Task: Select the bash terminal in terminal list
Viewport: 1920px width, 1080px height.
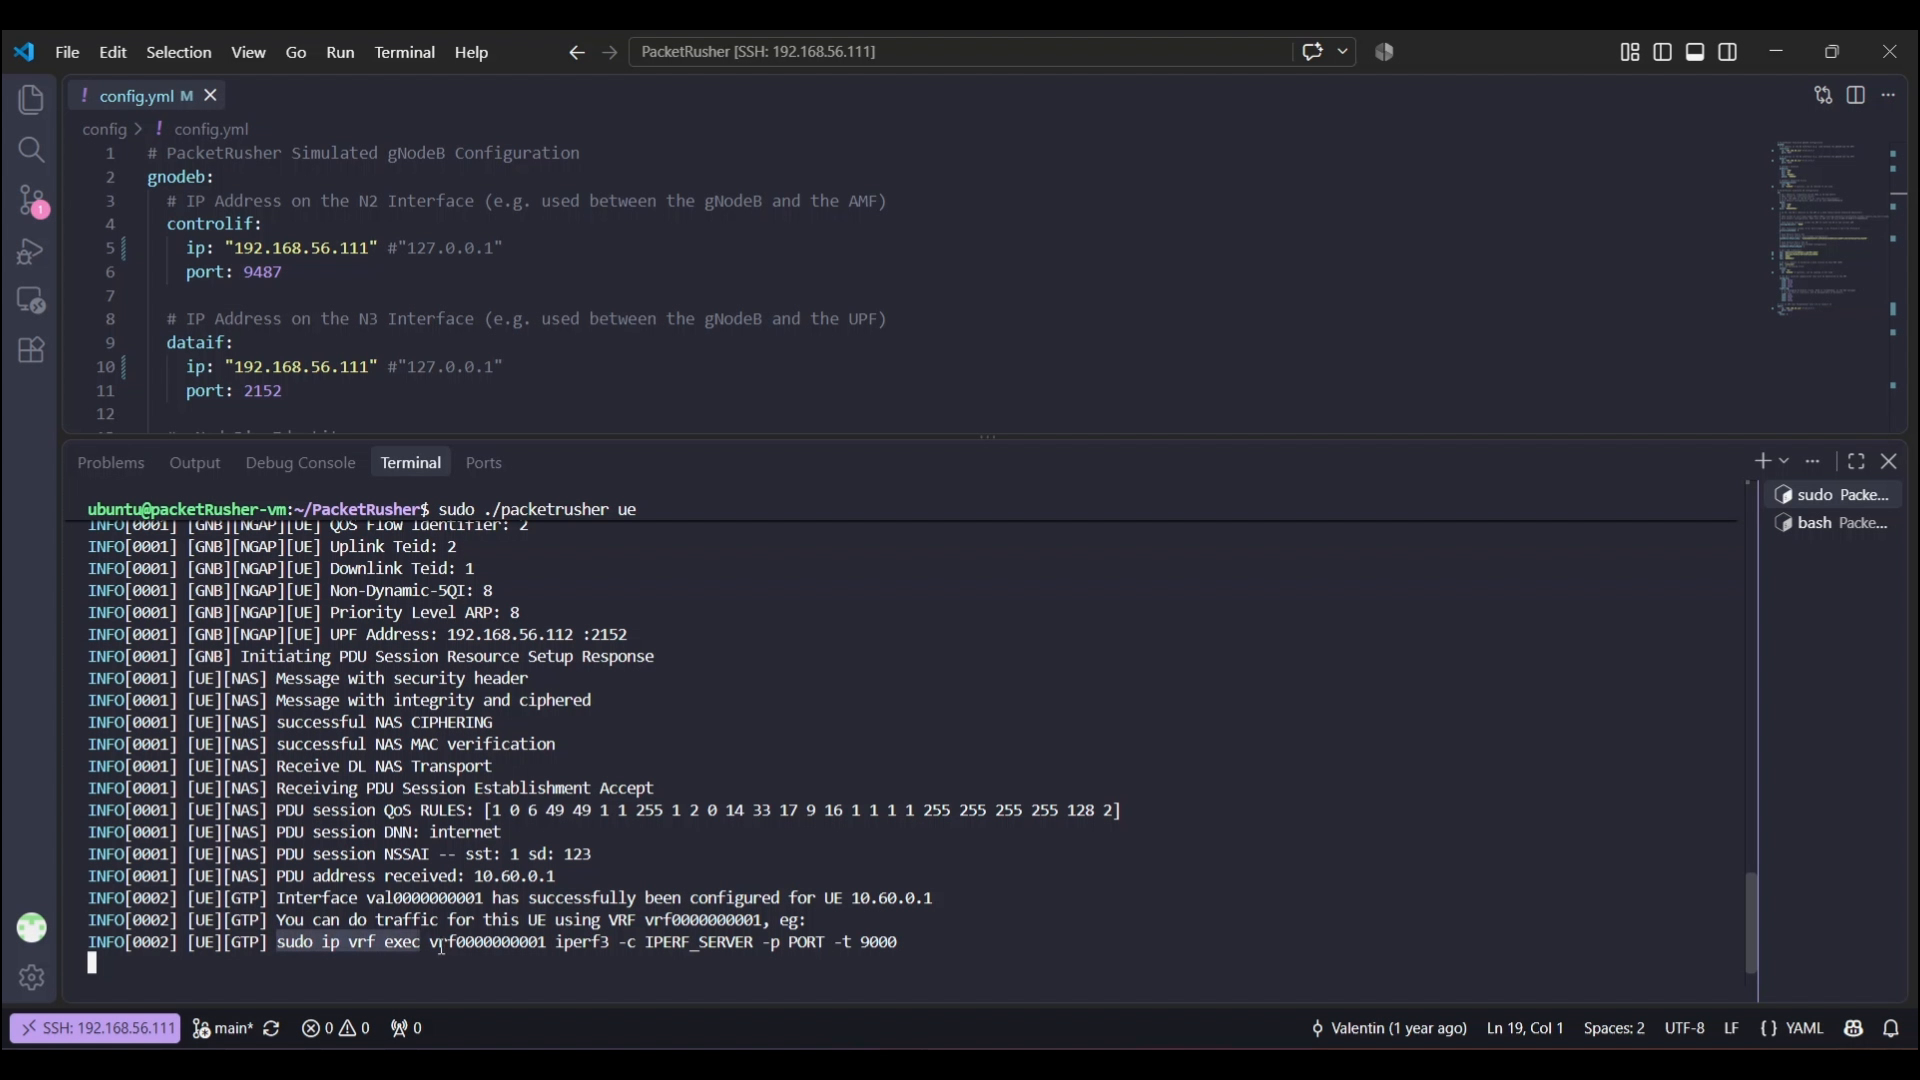Action: point(1833,523)
